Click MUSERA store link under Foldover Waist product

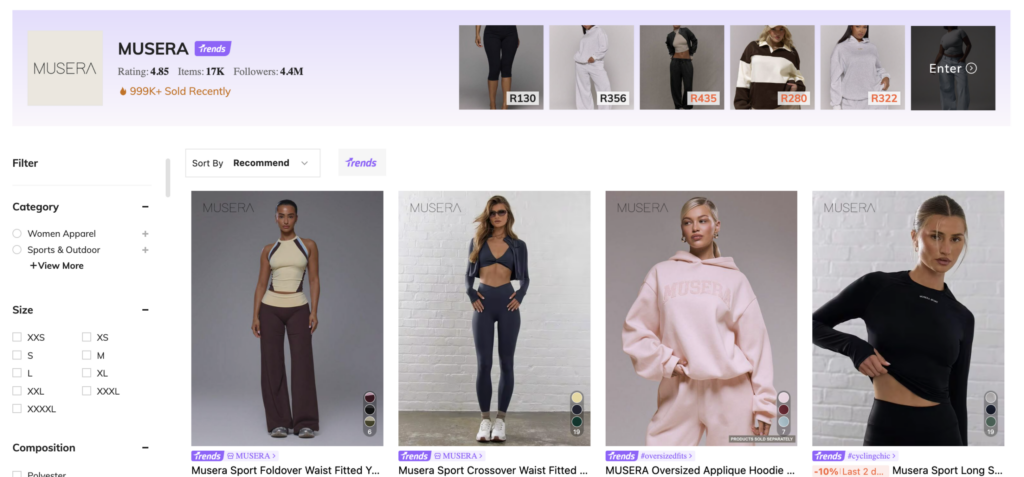(251, 456)
